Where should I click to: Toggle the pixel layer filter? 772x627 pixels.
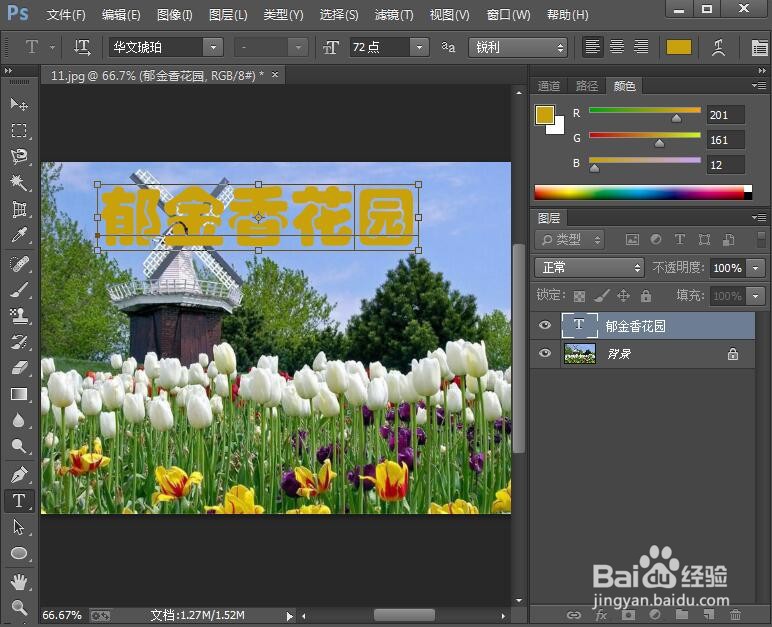(x=632, y=240)
